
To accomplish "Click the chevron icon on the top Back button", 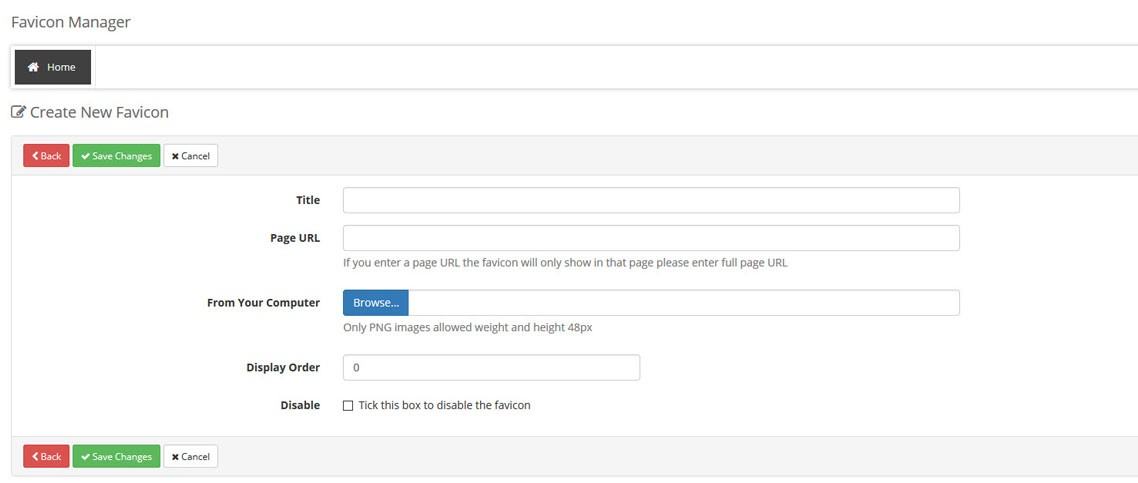I will tap(35, 156).
